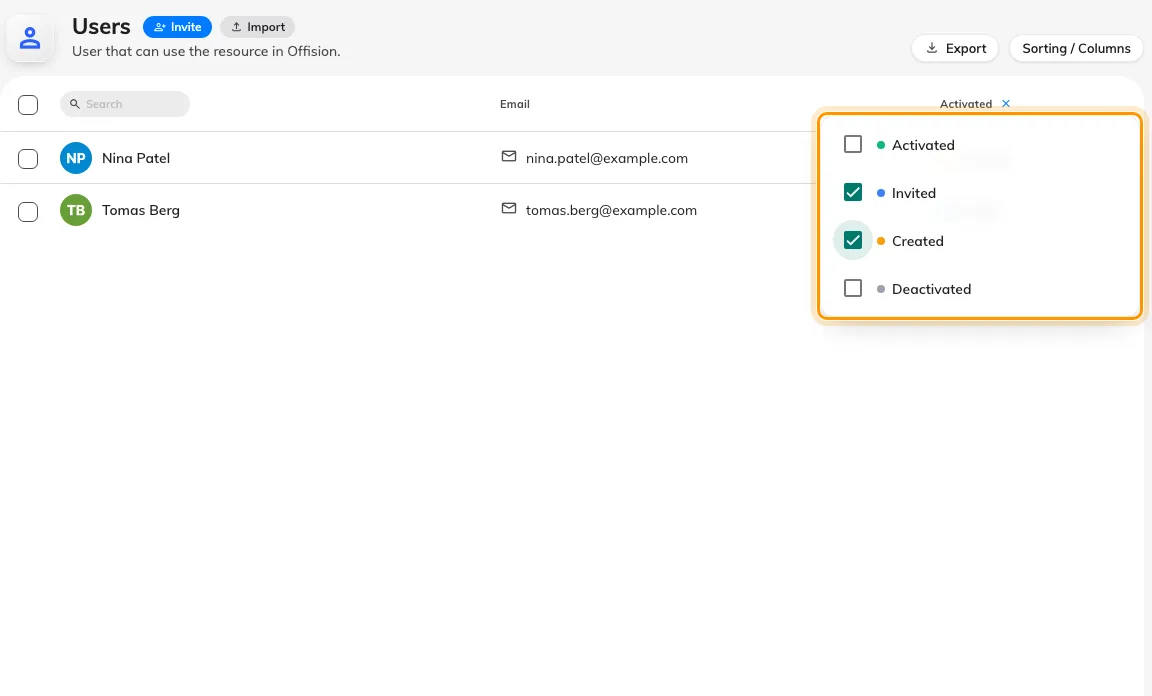
Task: Click the envelope icon beside nina.patel@example.com
Action: tap(508, 157)
